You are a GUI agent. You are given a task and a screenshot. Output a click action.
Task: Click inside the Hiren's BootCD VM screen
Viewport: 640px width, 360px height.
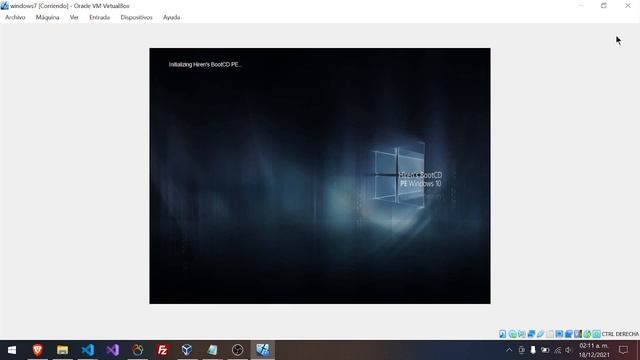tap(320, 176)
